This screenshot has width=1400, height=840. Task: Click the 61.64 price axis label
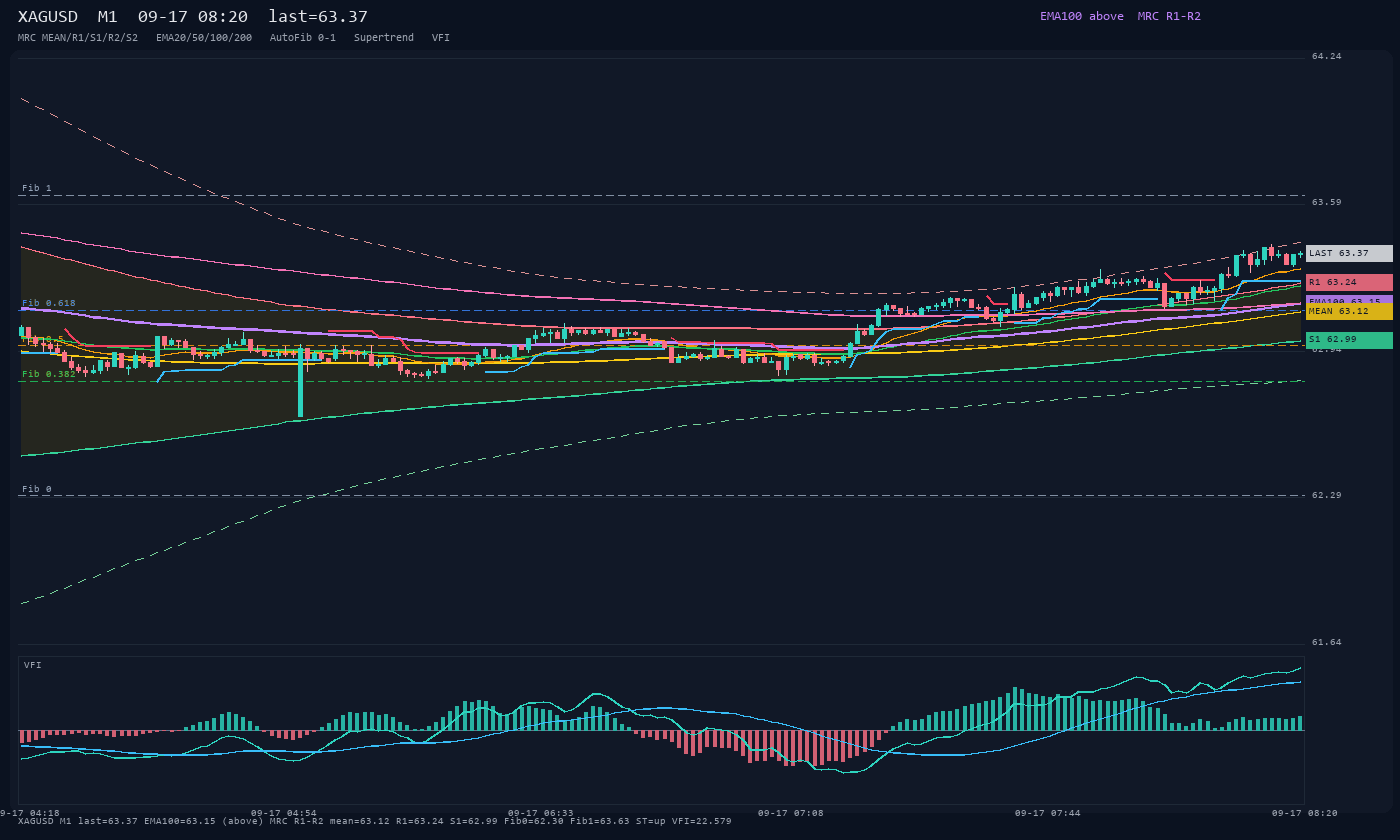(x=1327, y=642)
